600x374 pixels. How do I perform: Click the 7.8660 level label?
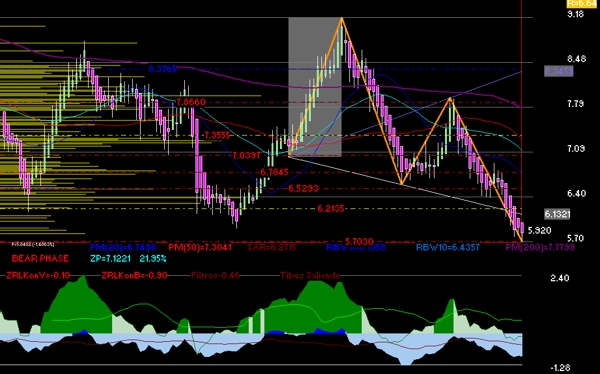(x=191, y=102)
